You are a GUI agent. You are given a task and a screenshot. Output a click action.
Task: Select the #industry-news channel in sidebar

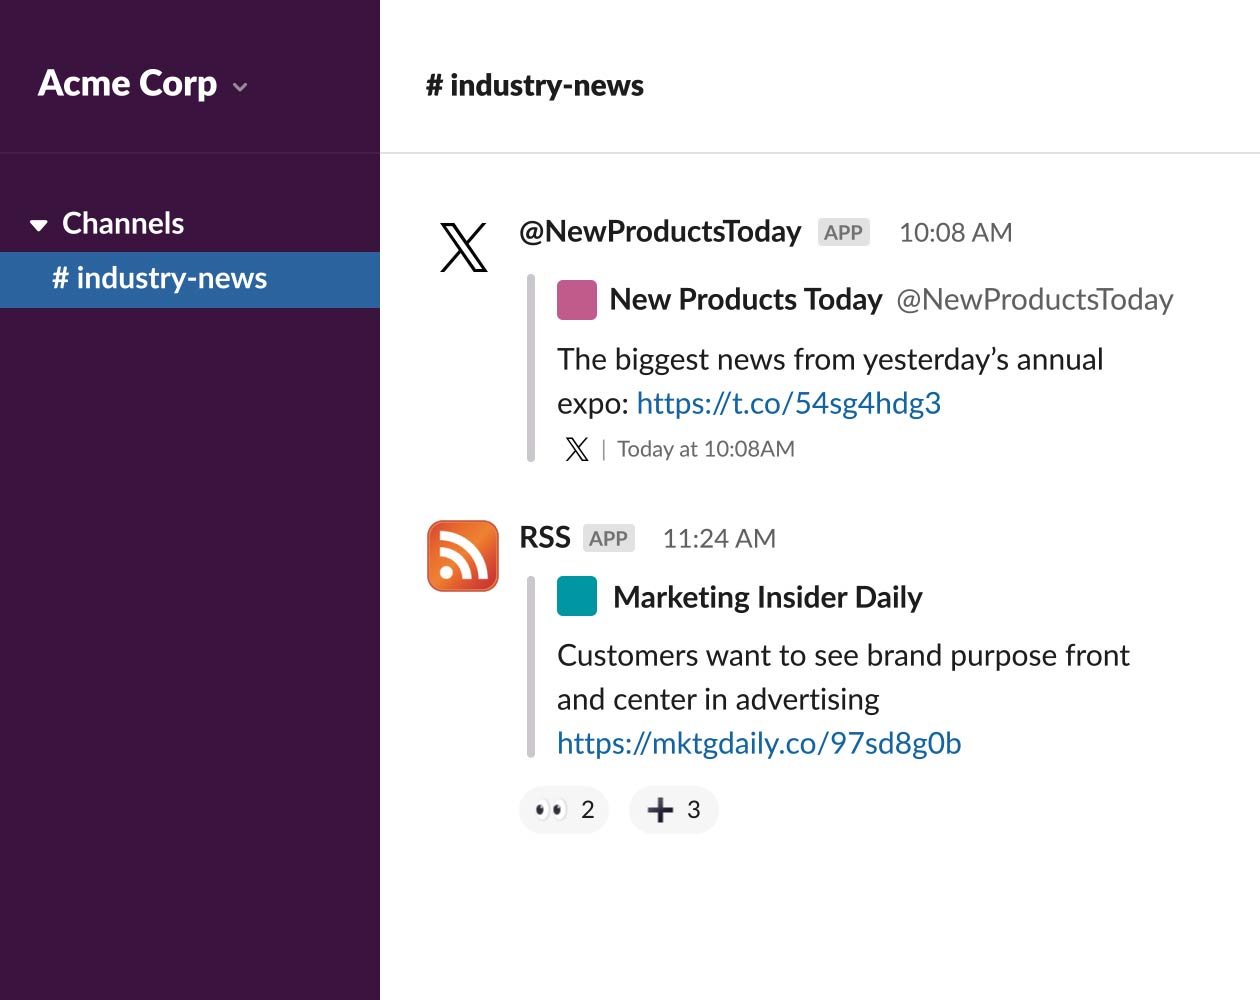point(190,279)
